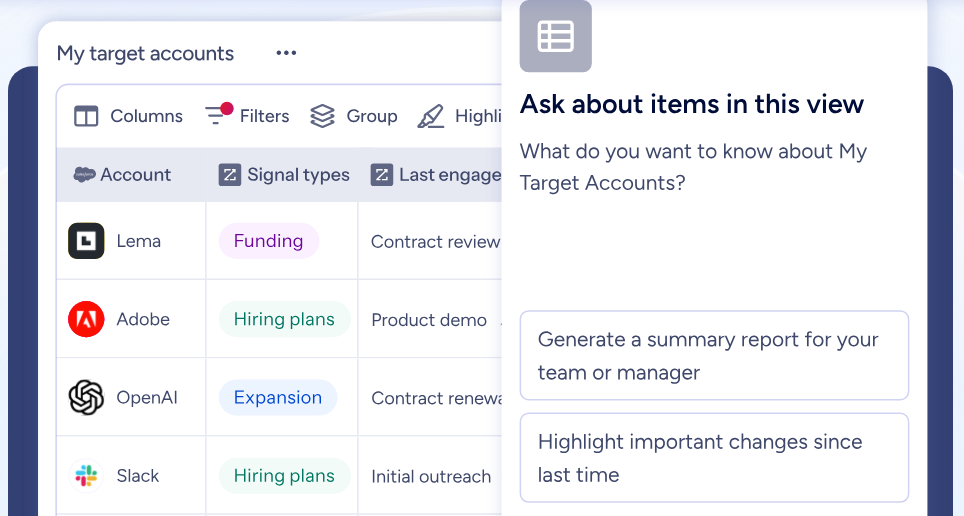Viewport: 964px width, 516px height.
Task: Click the Salesforce cloud icon in Account header
Action: tap(84, 175)
